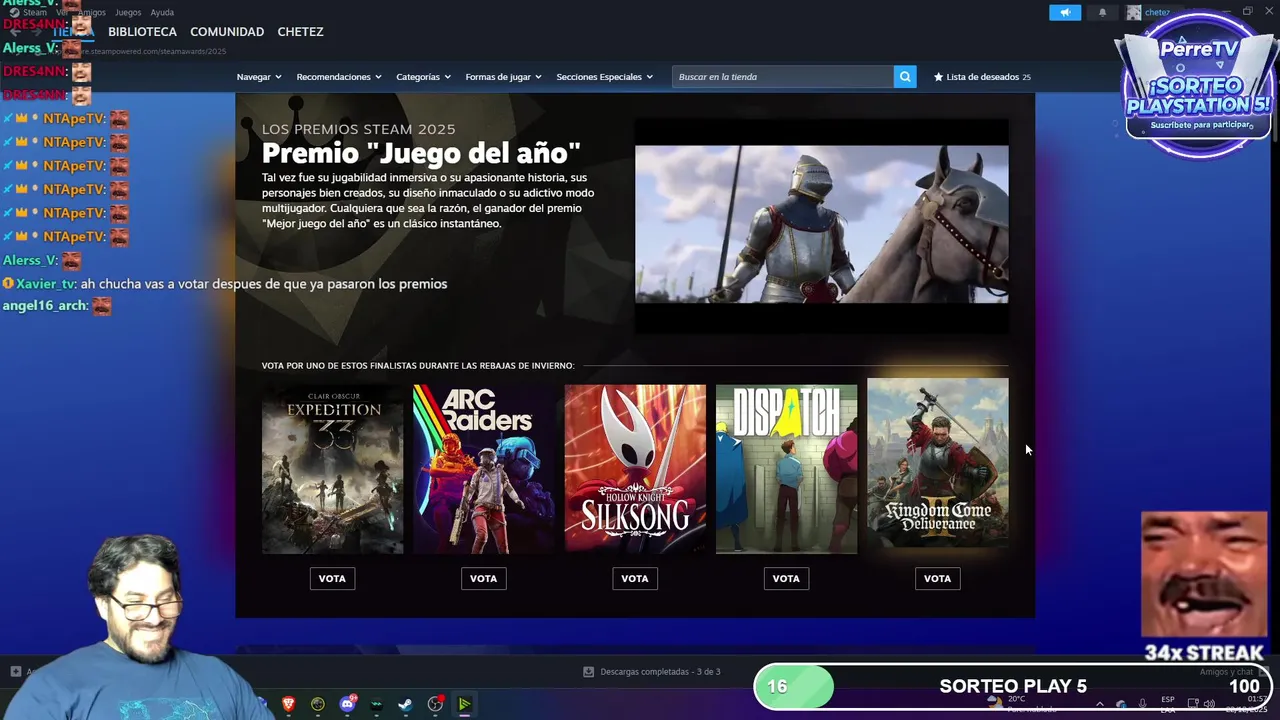The width and height of the screenshot is (1280, 720).
Task: Open the notifications bell icon
Action: point(1102,13)
